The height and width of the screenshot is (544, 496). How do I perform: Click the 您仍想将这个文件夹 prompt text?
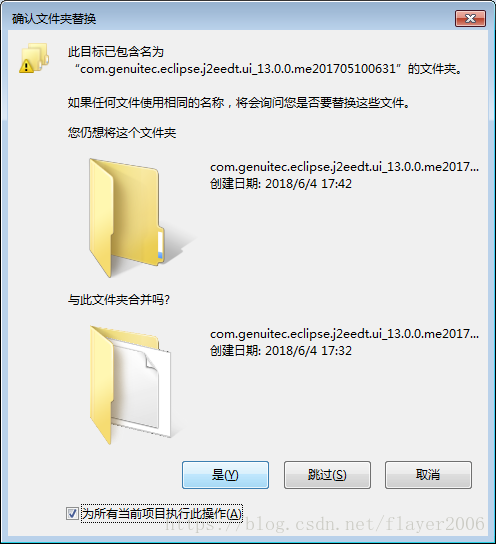tap(122, 133)
